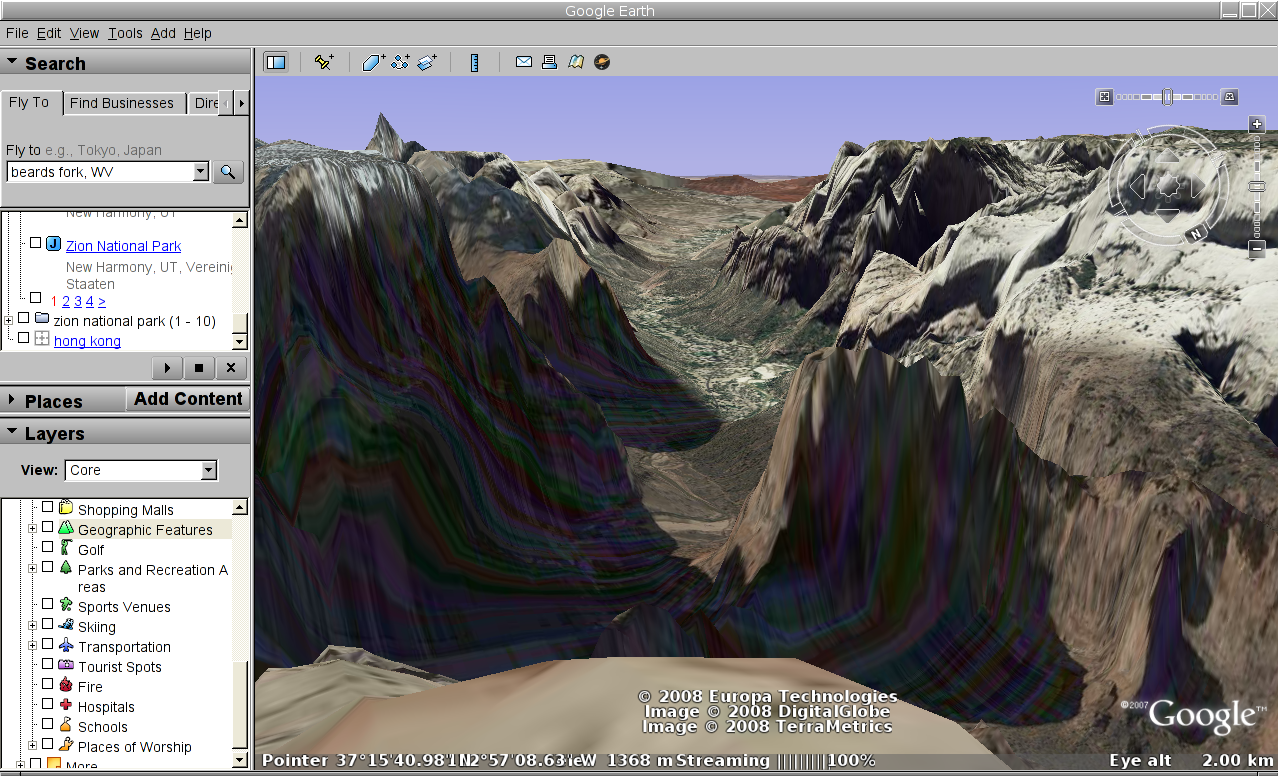This screenshot has height=776, width=1278.
Task: Open the Fly to search history dropdown
Action: (x=201, y=172)
